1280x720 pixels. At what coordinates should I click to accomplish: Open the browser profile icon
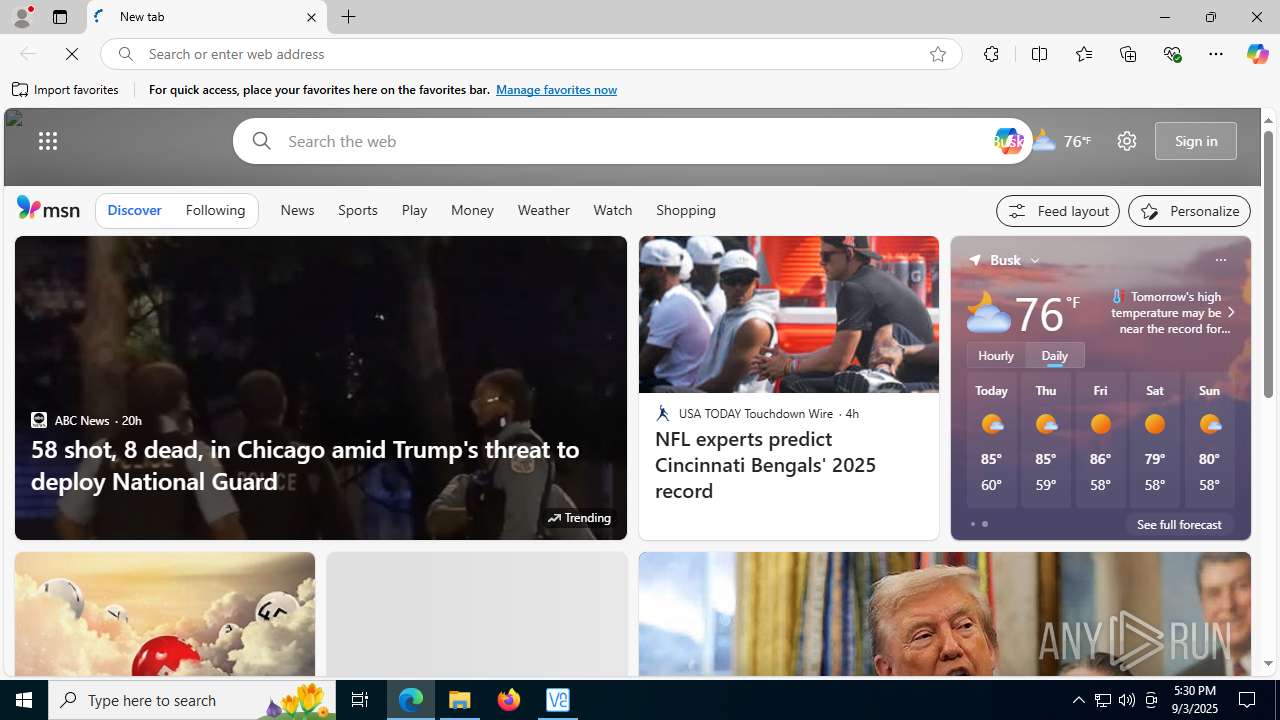[x=21, y=17]
